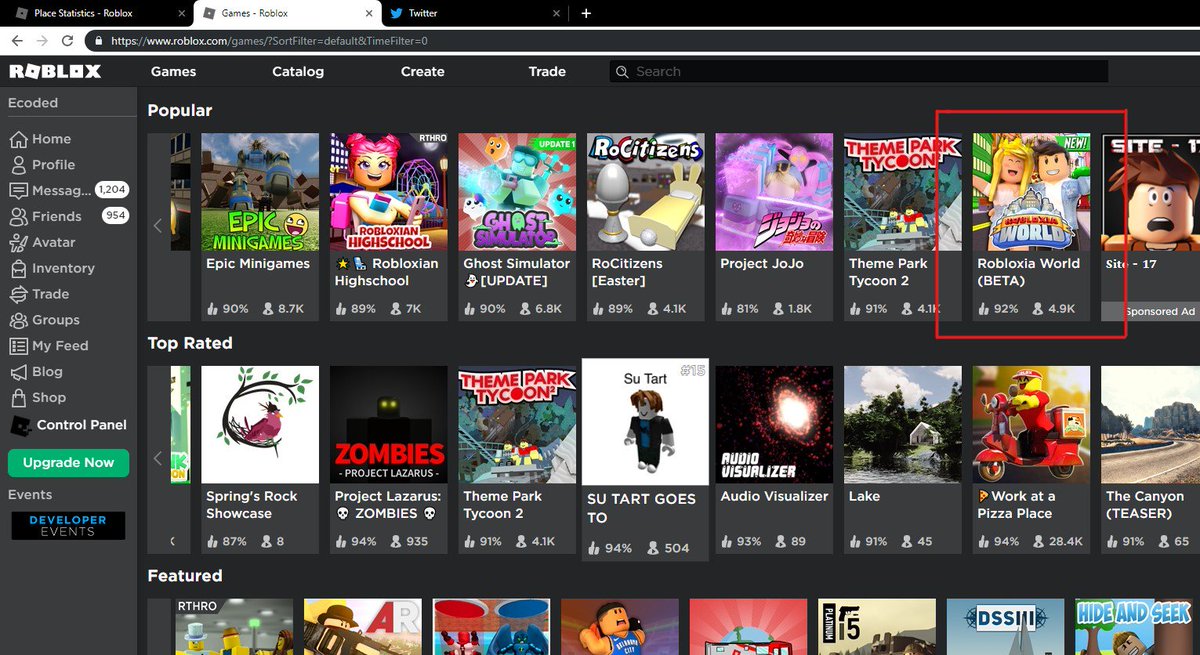Open the Robloxia World (BETA) game thumbnail
Image resolution: width=1200 pixels, height=655 pixels.
click(1031, 191)
